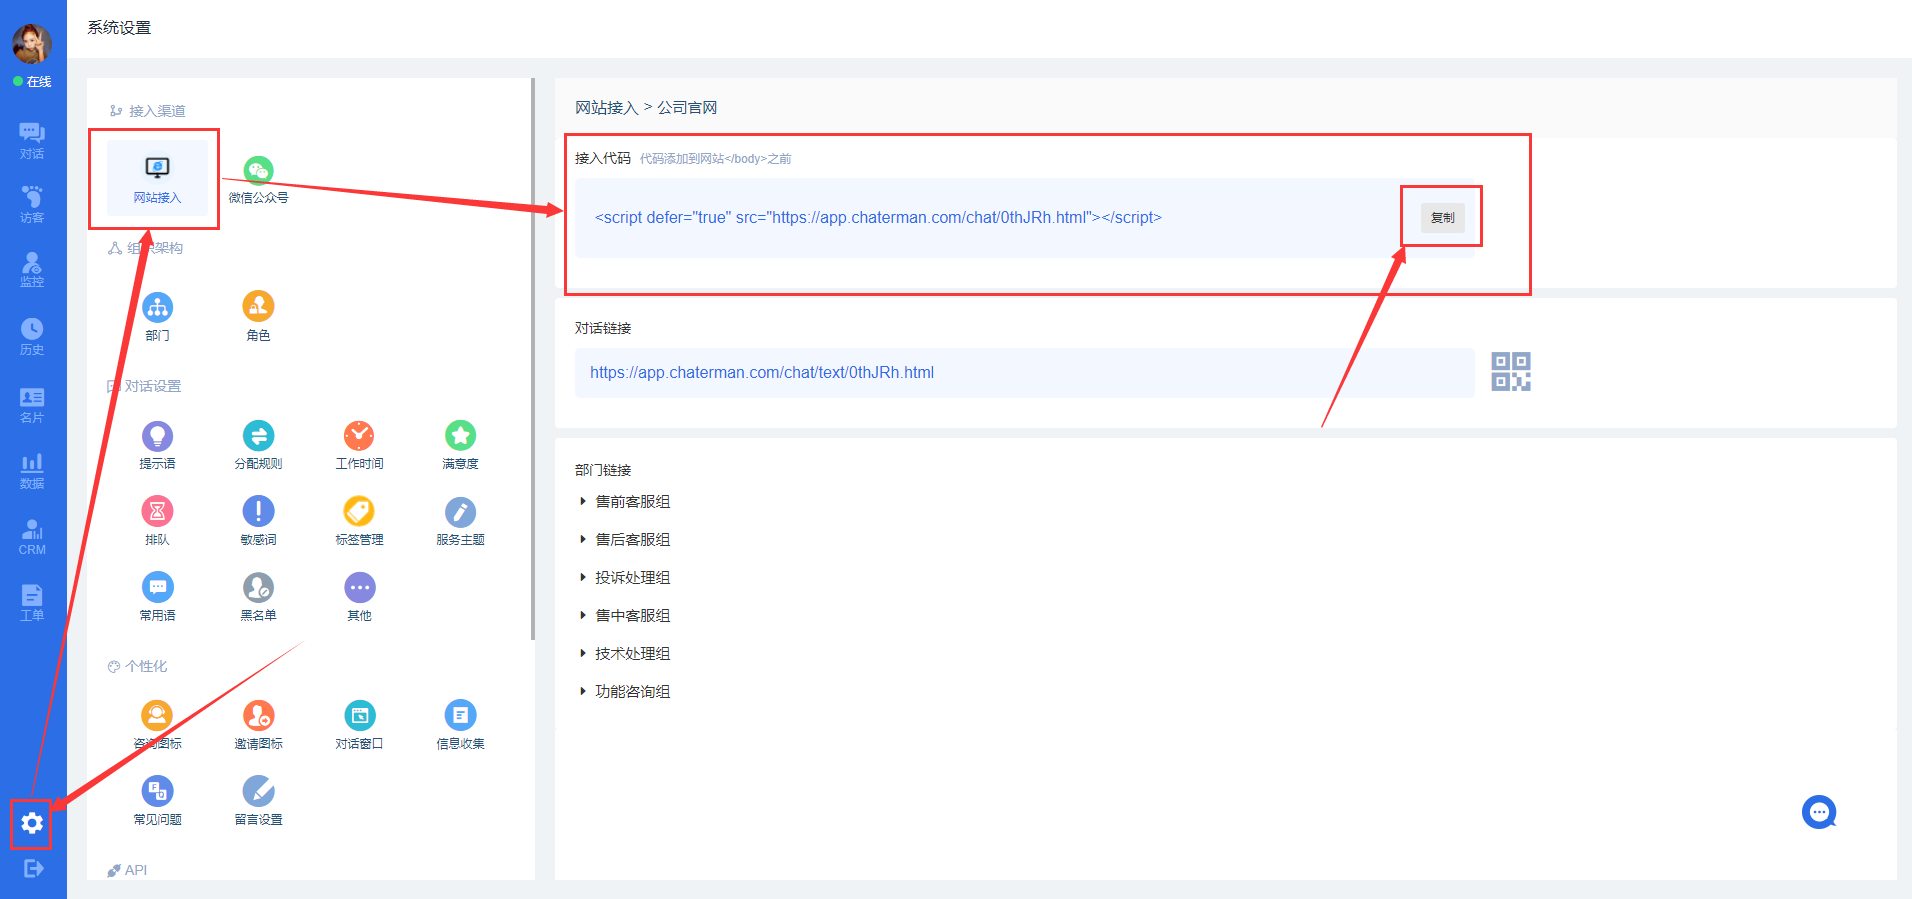Click the 网站接入 breadcrumb link
This screenshot has width=1912, height=899.
[606, 108]
